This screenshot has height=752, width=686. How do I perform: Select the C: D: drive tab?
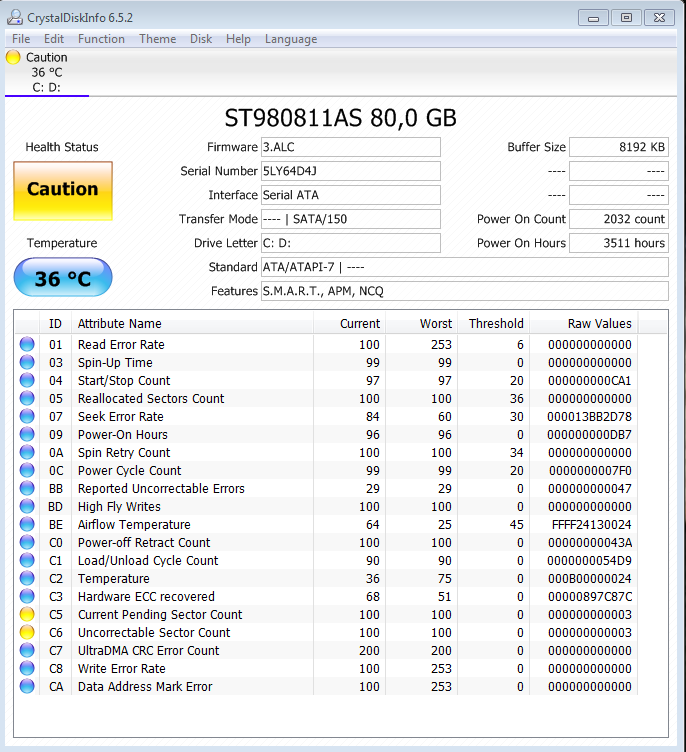click(x=47, y=72)
